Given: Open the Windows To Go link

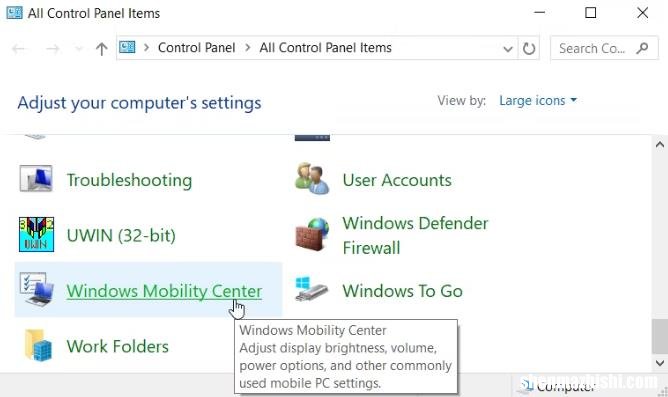Looking at the screenshot, I should click(x=403, y=291).
